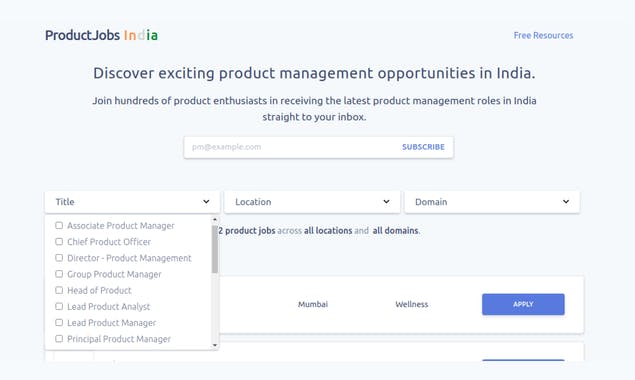Click the 'Discover exciting product management' headline

(314, 73)
